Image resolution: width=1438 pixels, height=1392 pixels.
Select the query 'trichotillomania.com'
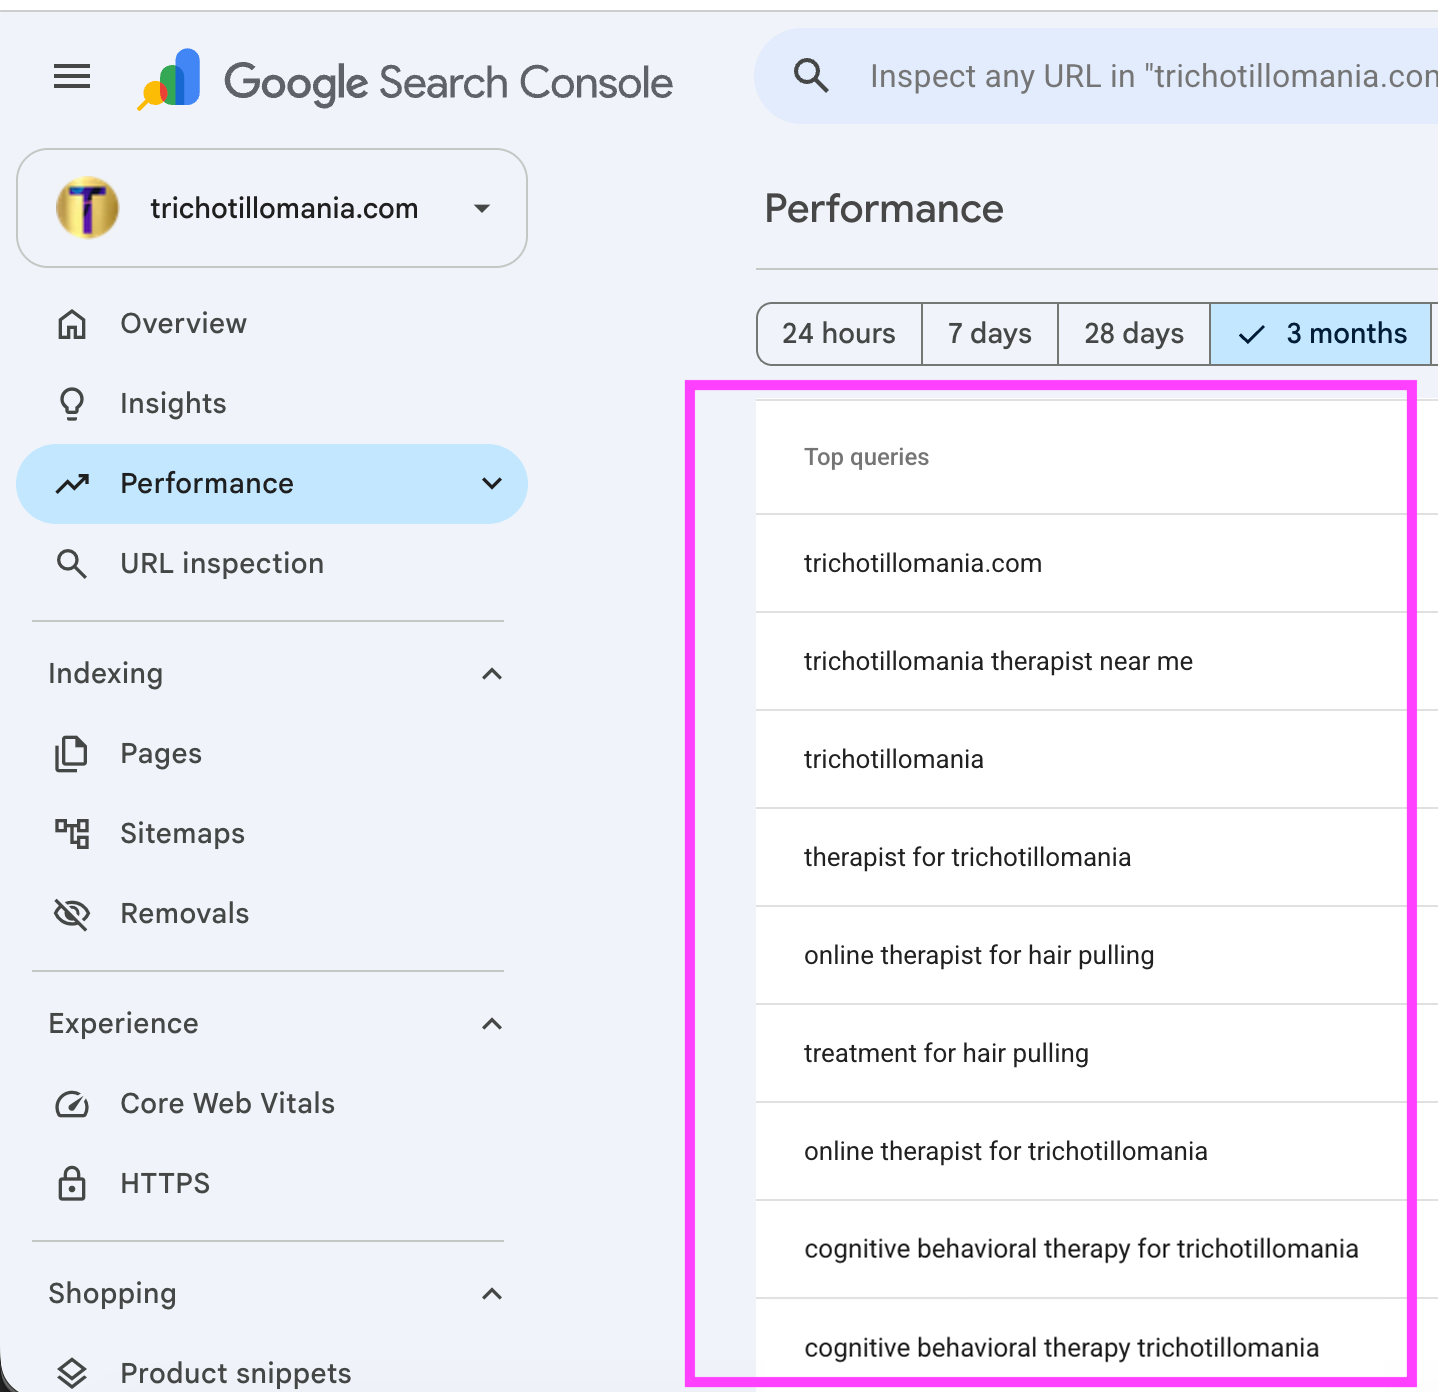tap(923, 563)
